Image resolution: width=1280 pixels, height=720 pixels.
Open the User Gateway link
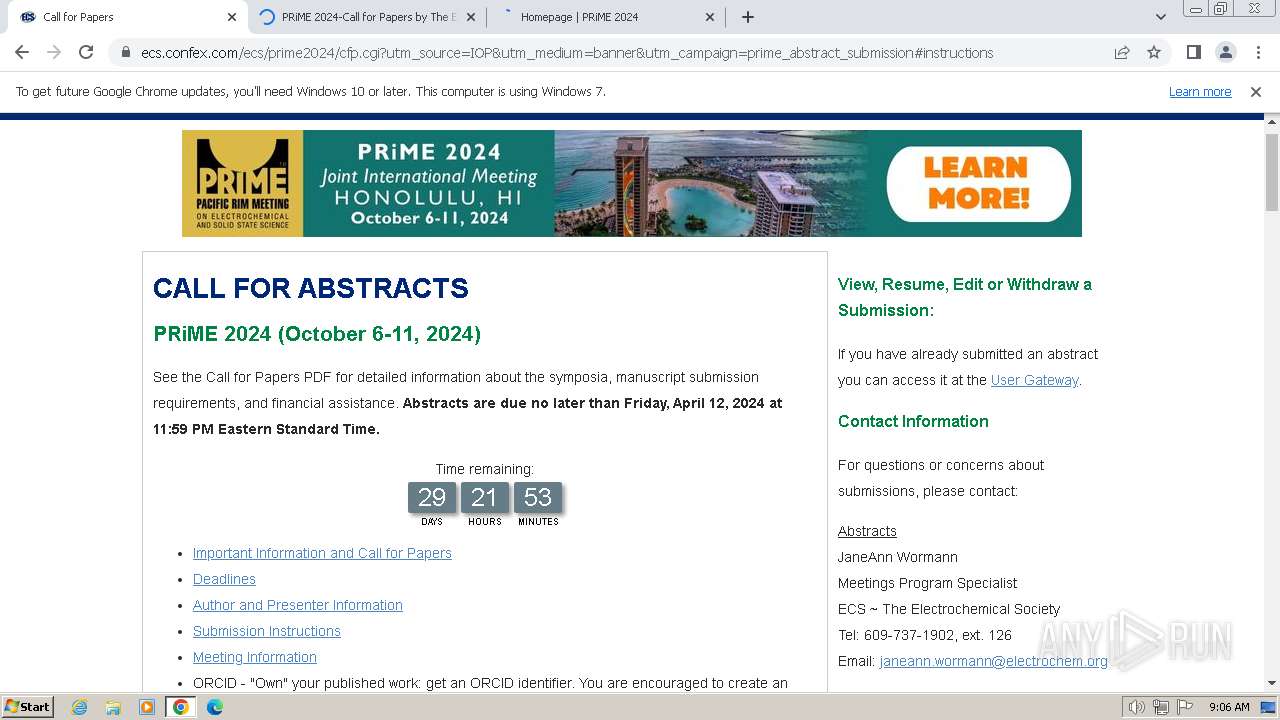click(1034, 380)
